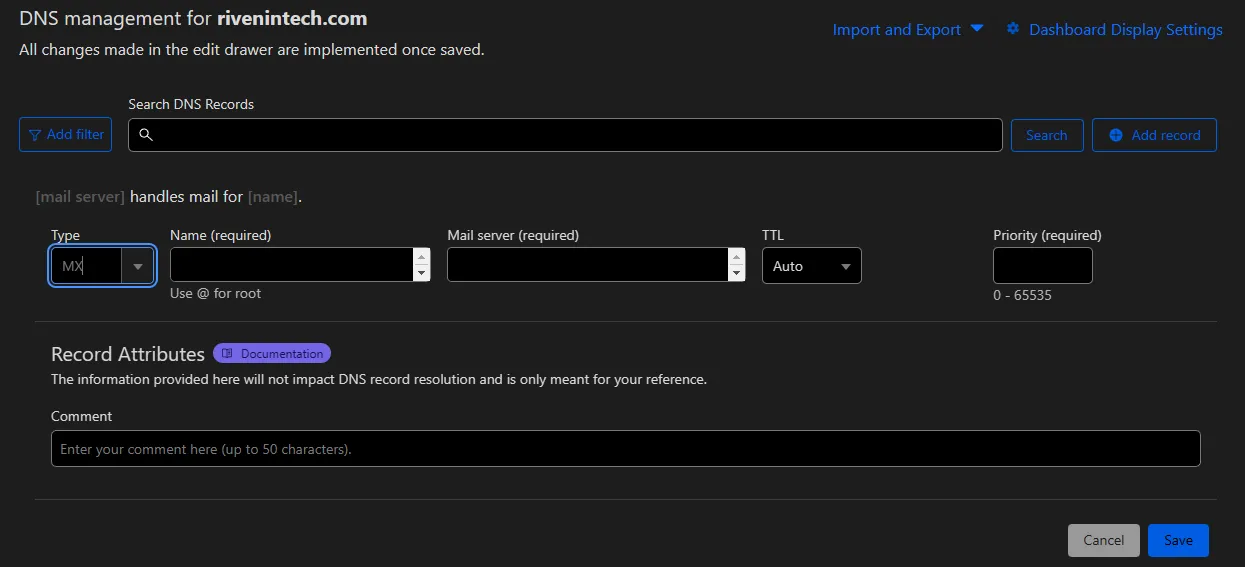Image resolution: width=1245 pixels, height=567 pixels.
Task: Focus the Search DNS Records field
Action: pos(565,135)
